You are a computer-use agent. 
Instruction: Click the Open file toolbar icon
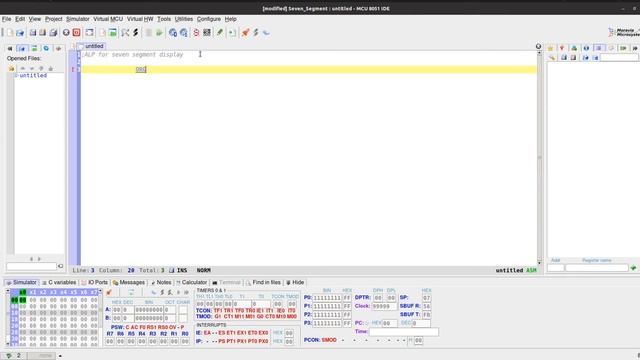(x=20, y=33)
